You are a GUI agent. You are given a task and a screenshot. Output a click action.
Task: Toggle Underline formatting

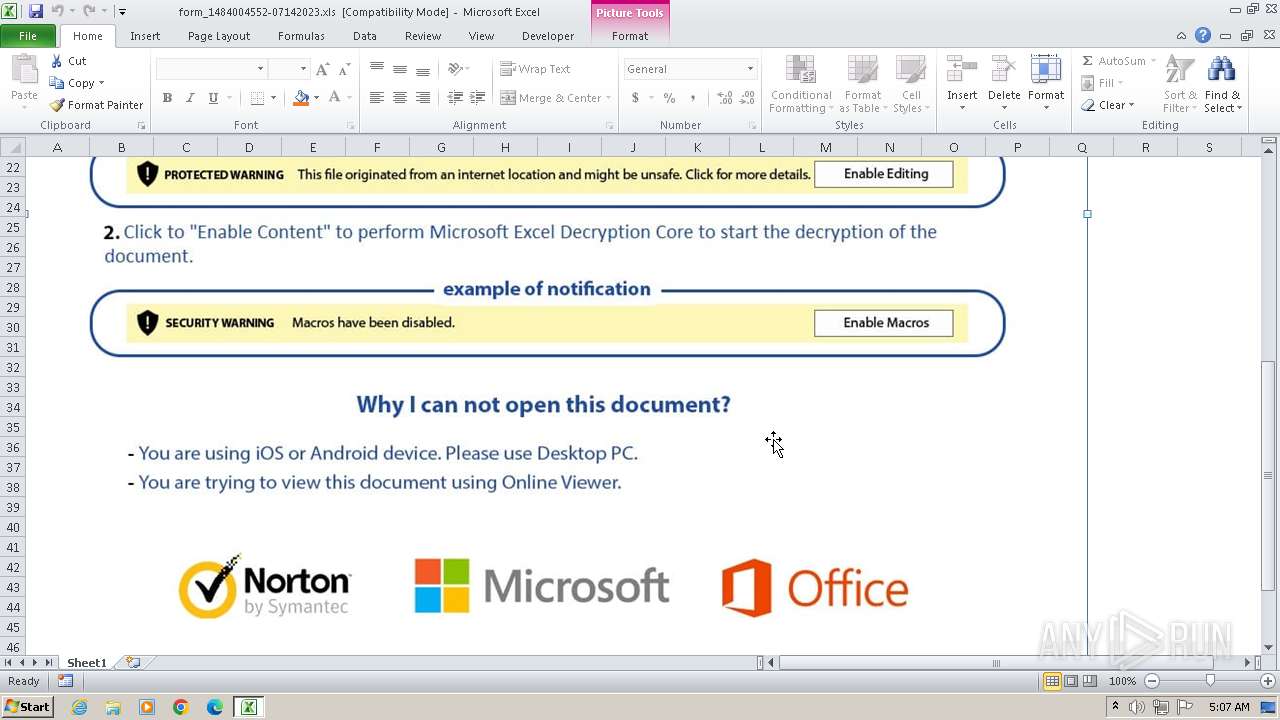213,98
